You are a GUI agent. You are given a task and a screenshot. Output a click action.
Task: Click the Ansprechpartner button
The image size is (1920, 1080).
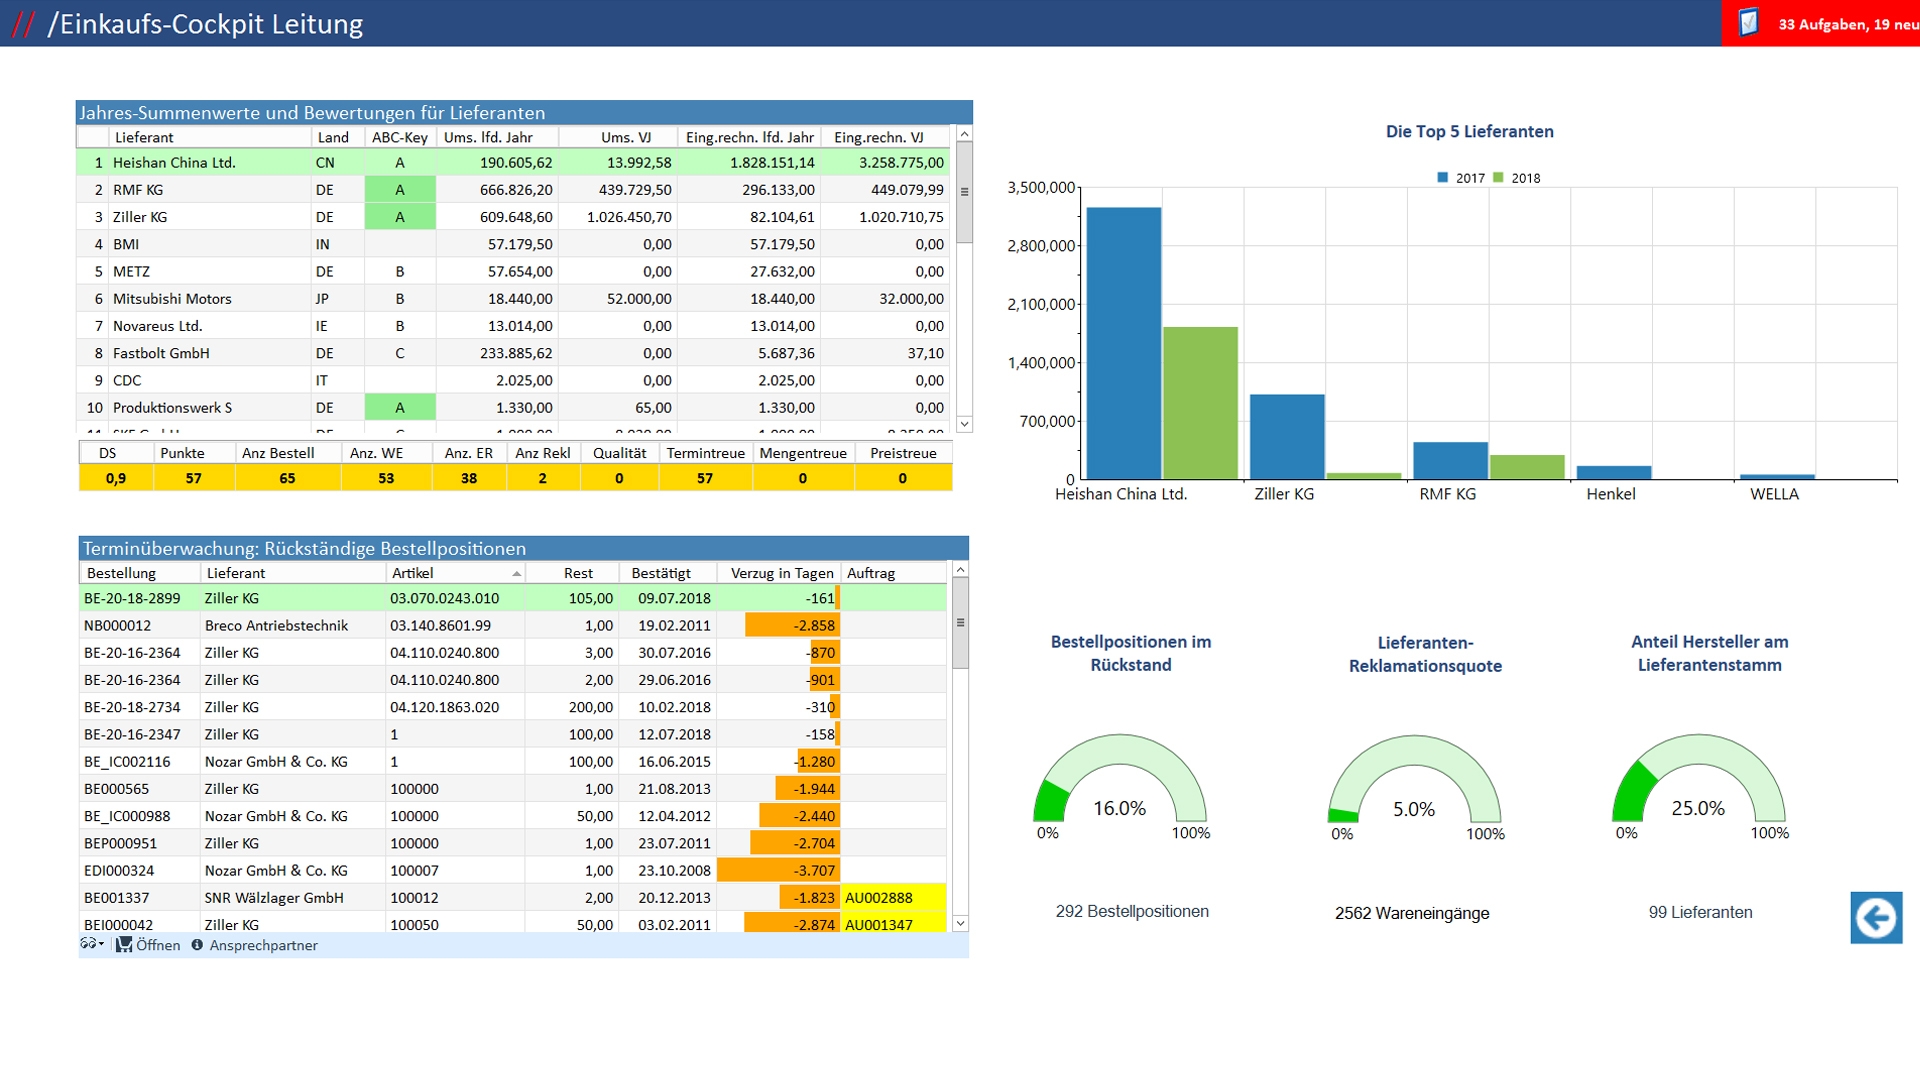click(263, 945)
